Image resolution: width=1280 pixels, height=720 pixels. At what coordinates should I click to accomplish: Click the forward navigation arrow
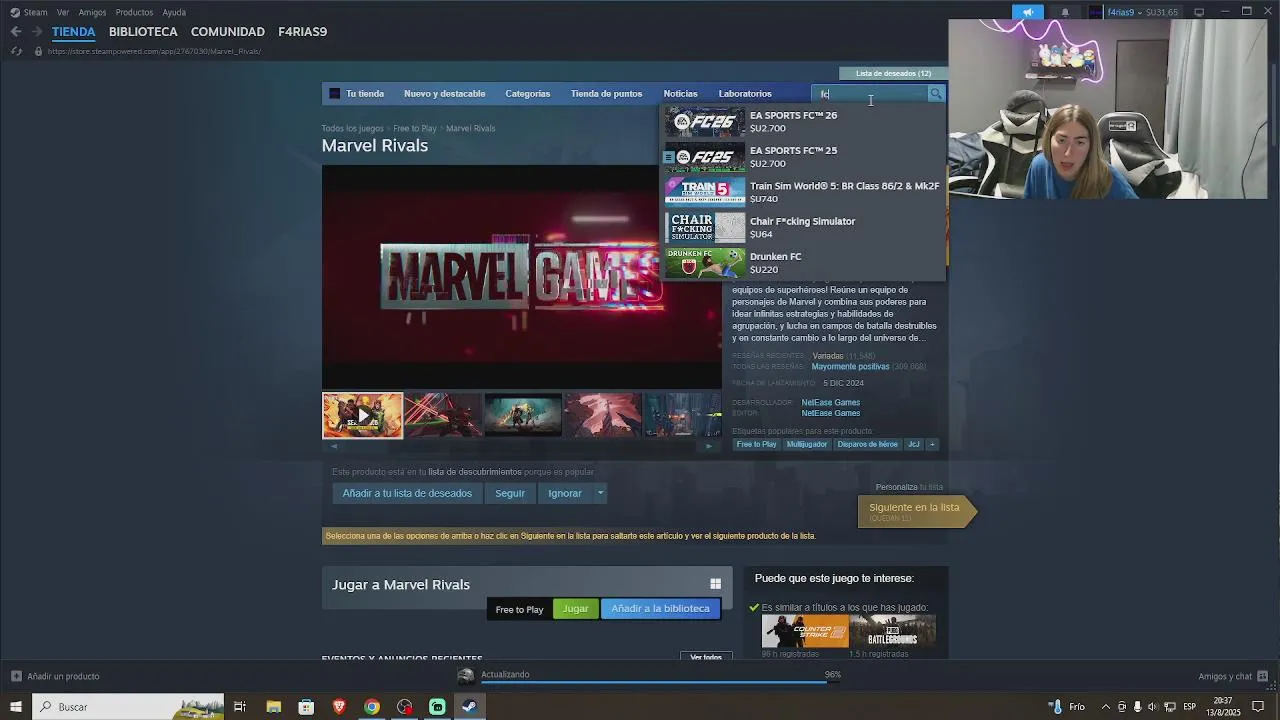pos(37,32)
